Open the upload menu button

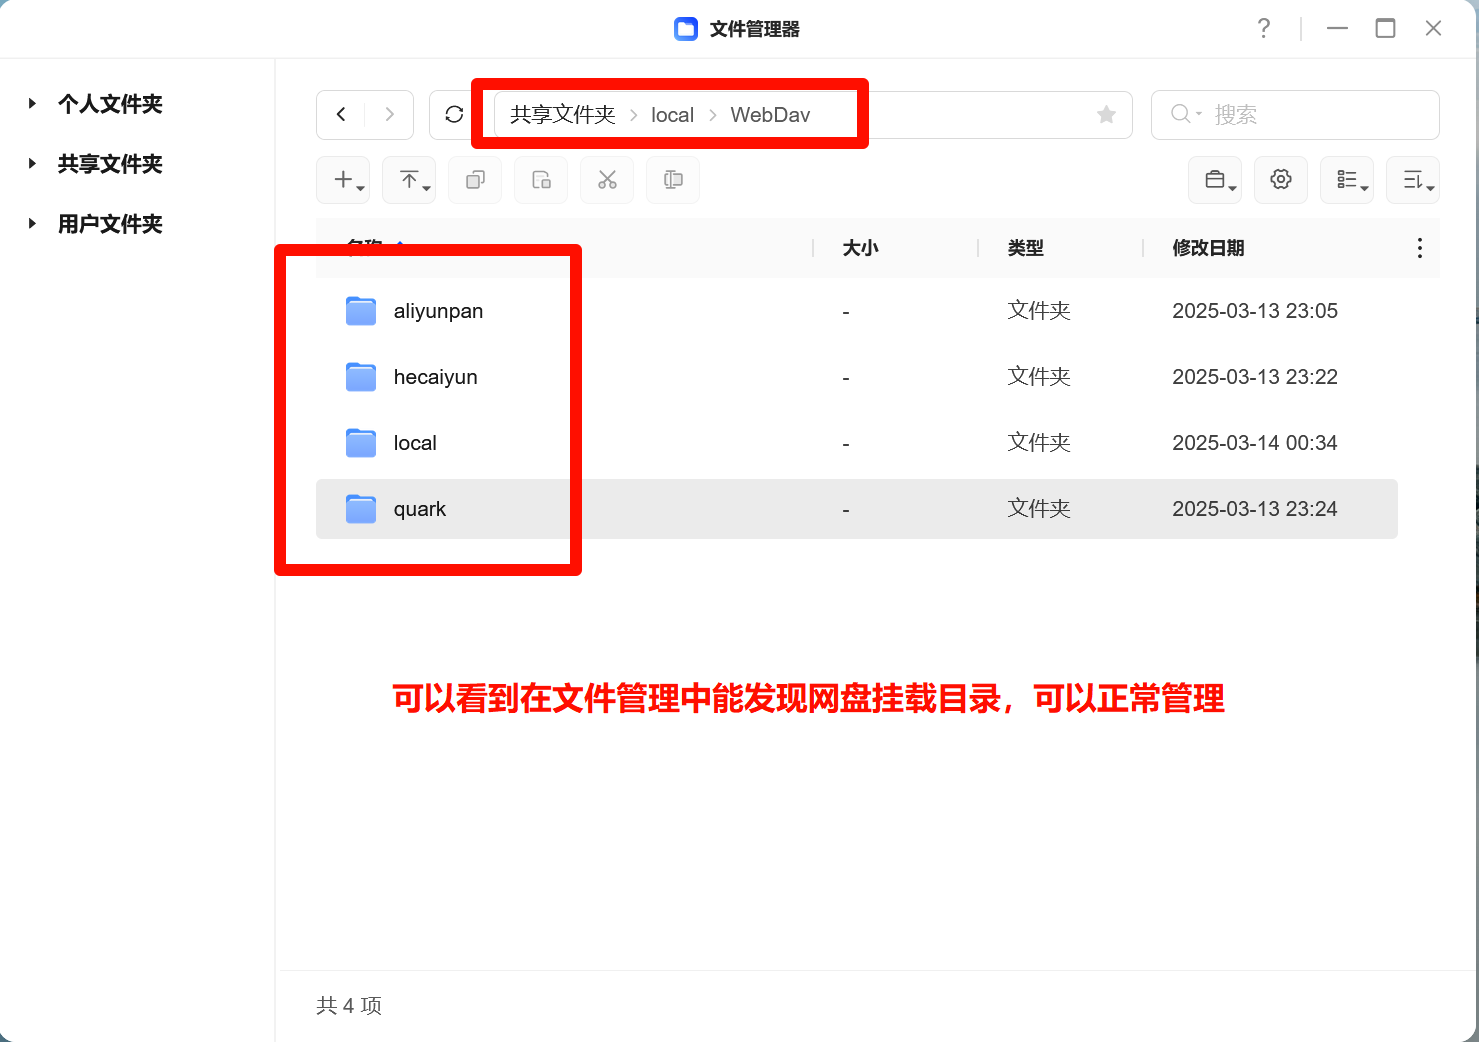point(409,180)
